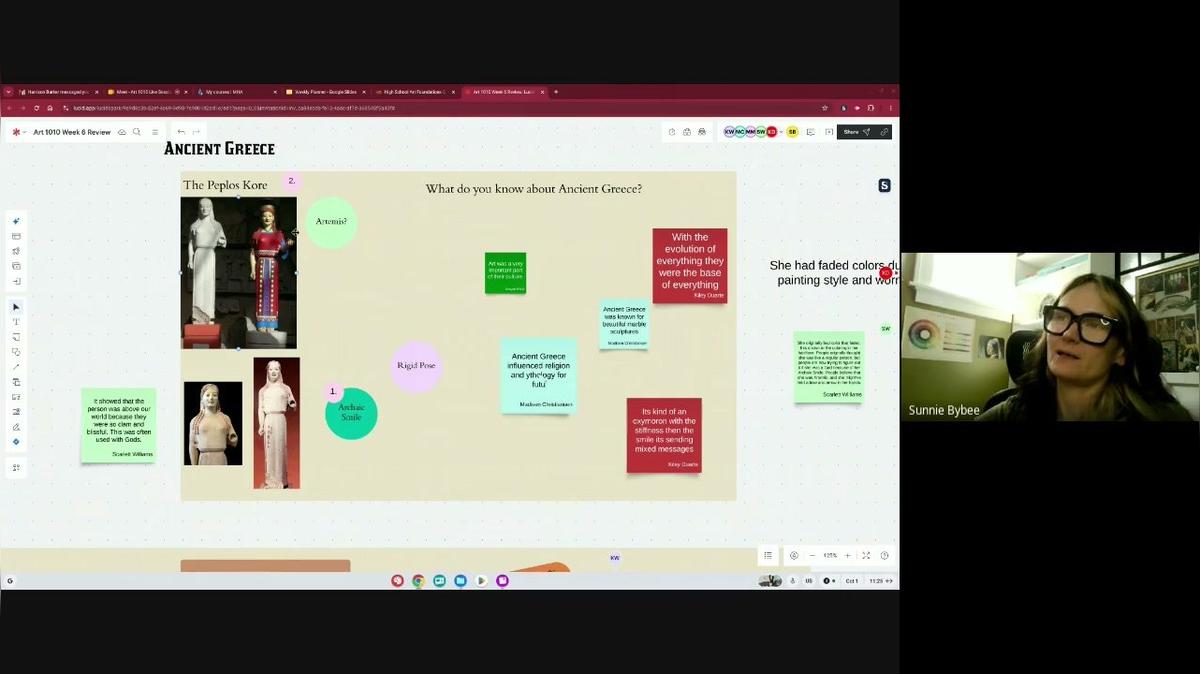Bookmark this page with the star icon

(x=825, y=107)
